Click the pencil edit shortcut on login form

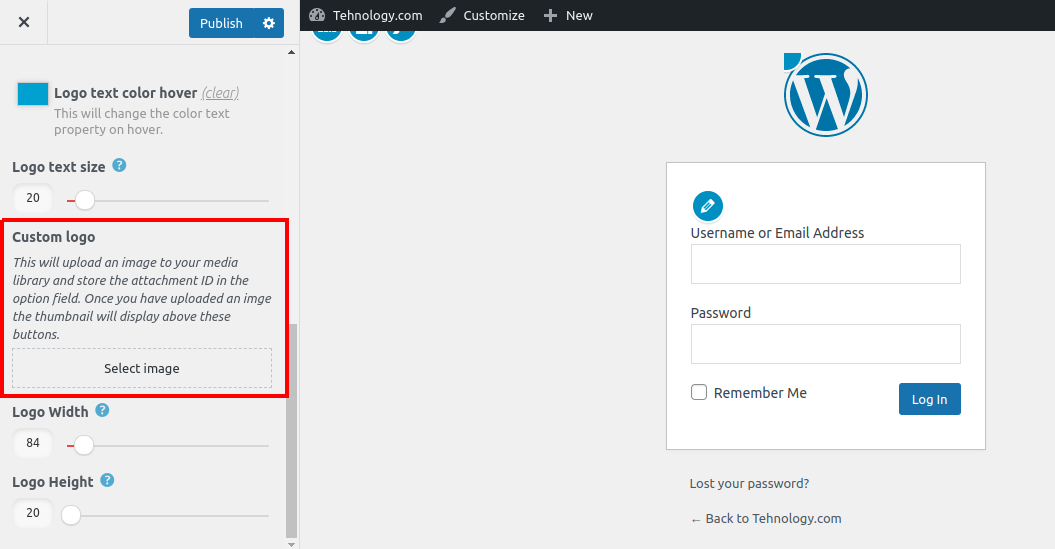708,206
